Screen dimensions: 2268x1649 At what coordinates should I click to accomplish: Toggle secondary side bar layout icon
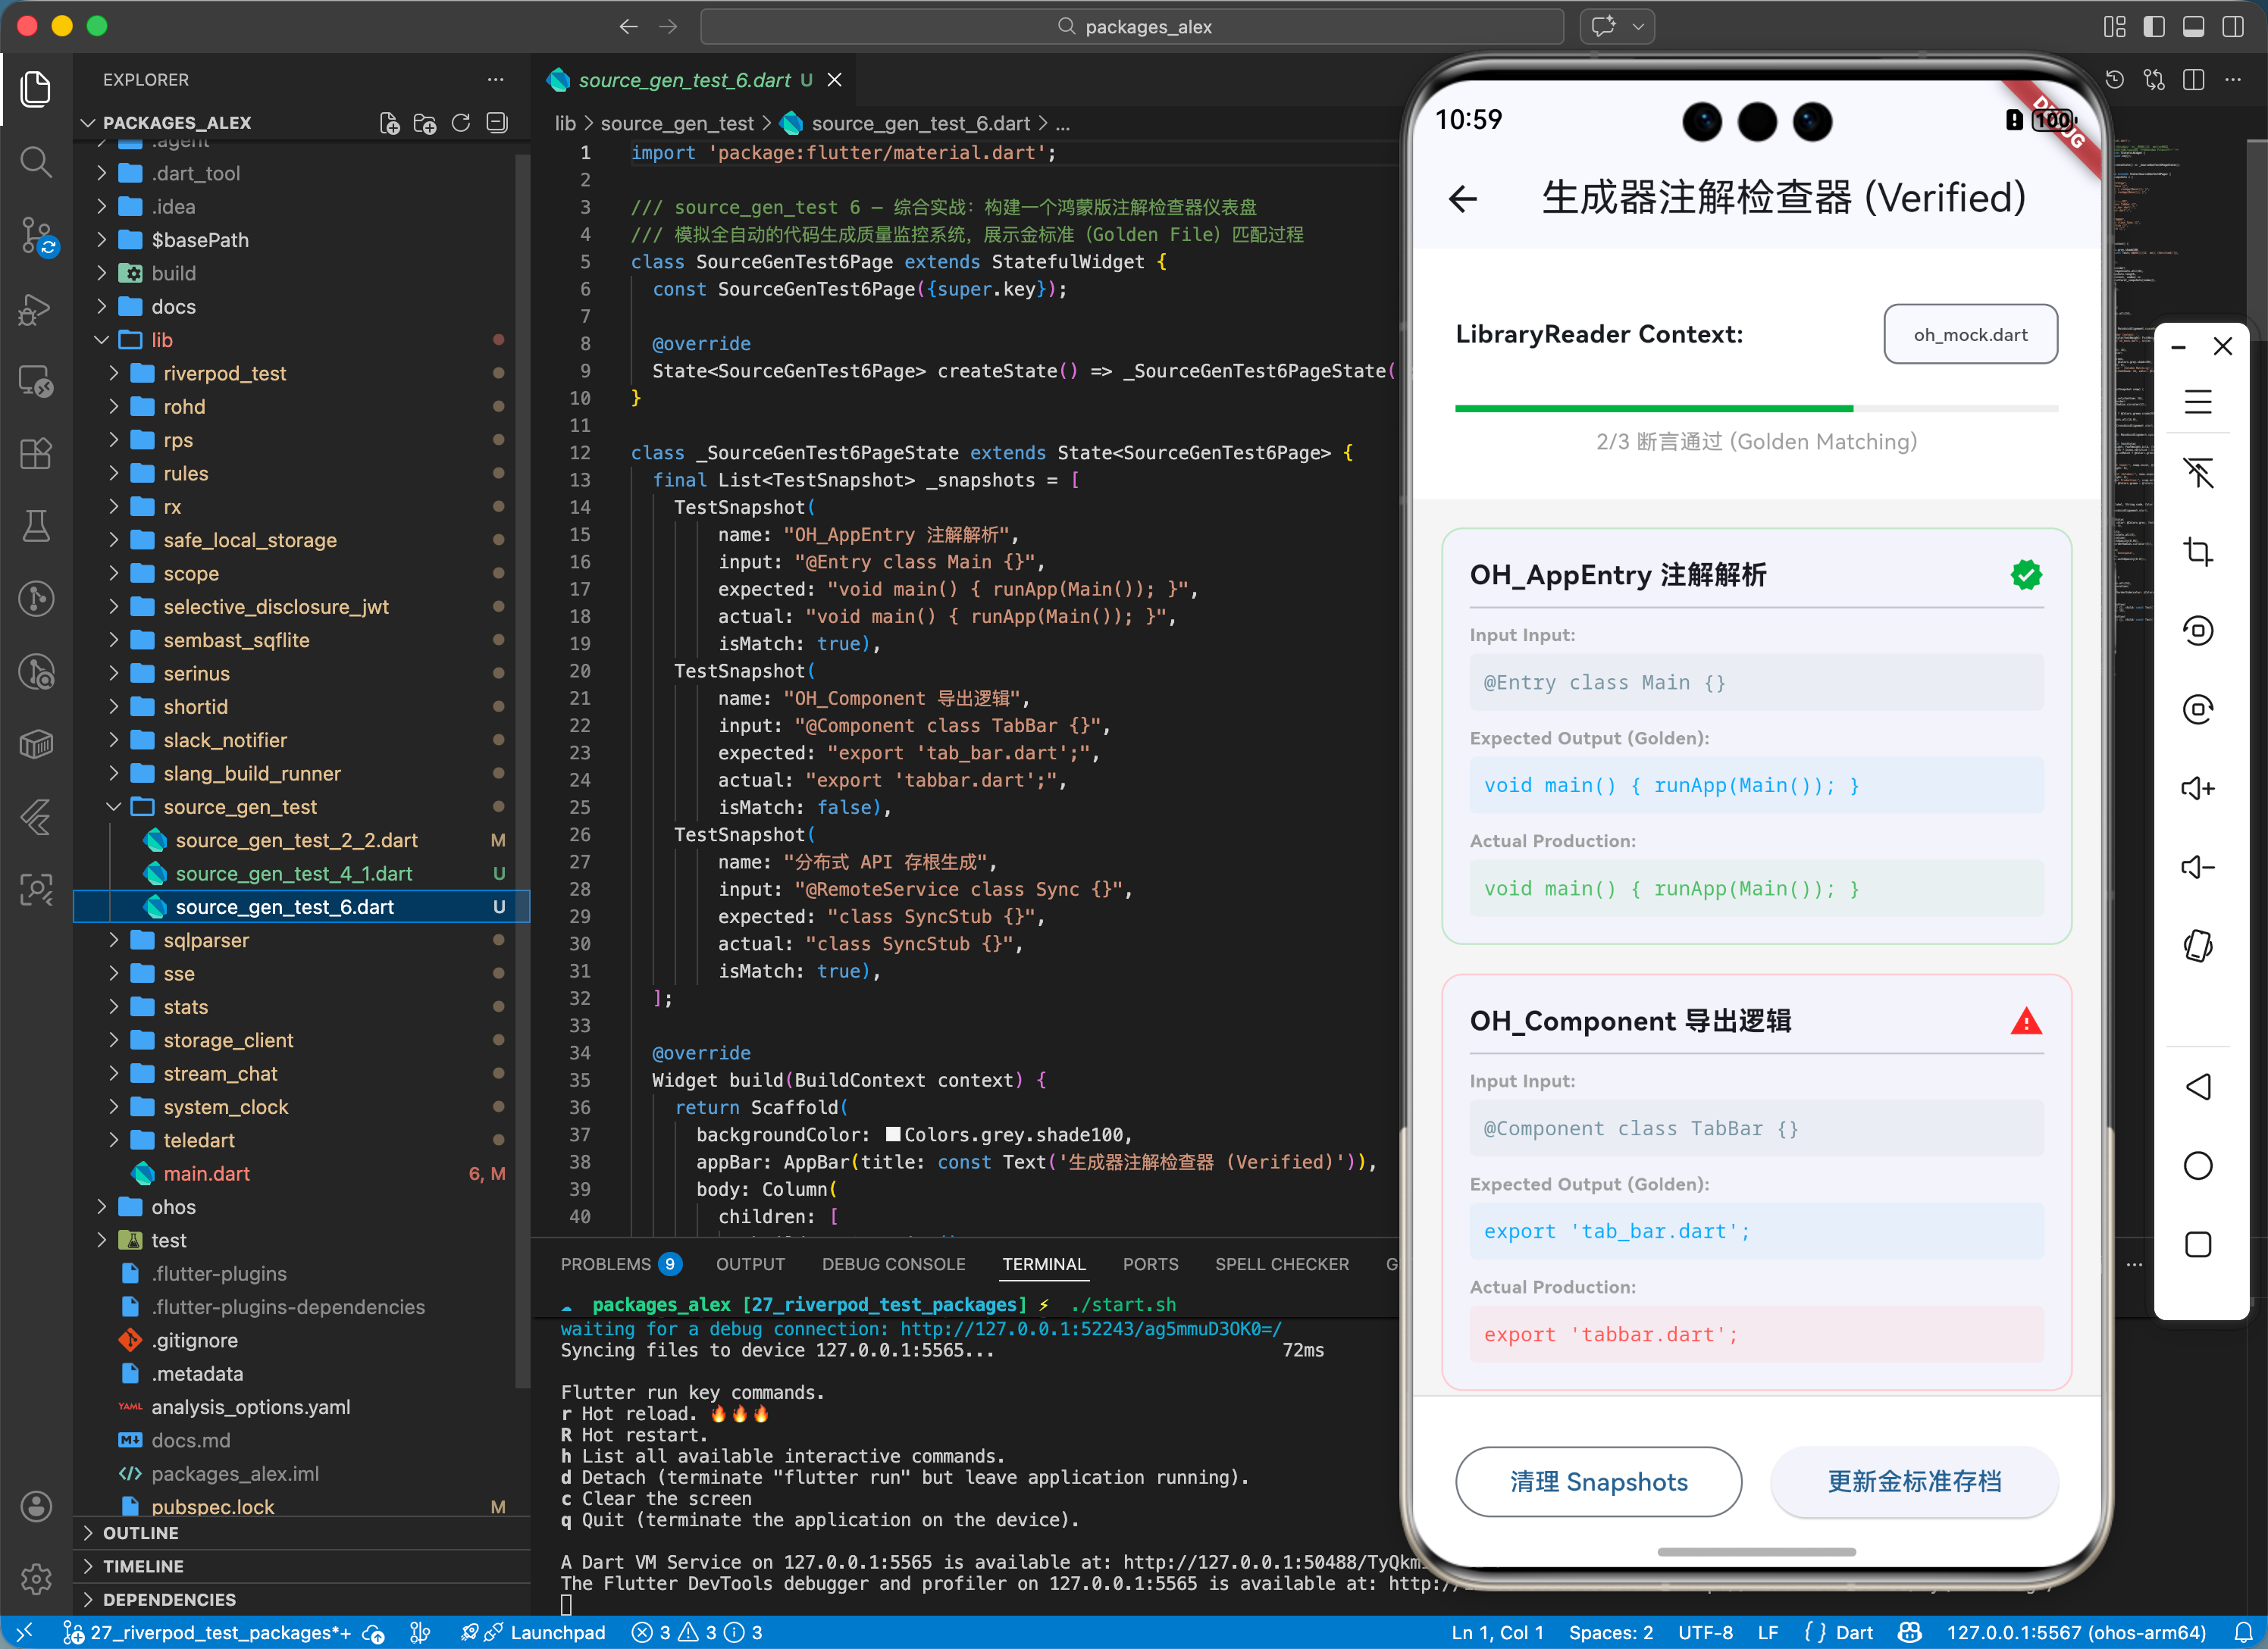coord(2232,27)
